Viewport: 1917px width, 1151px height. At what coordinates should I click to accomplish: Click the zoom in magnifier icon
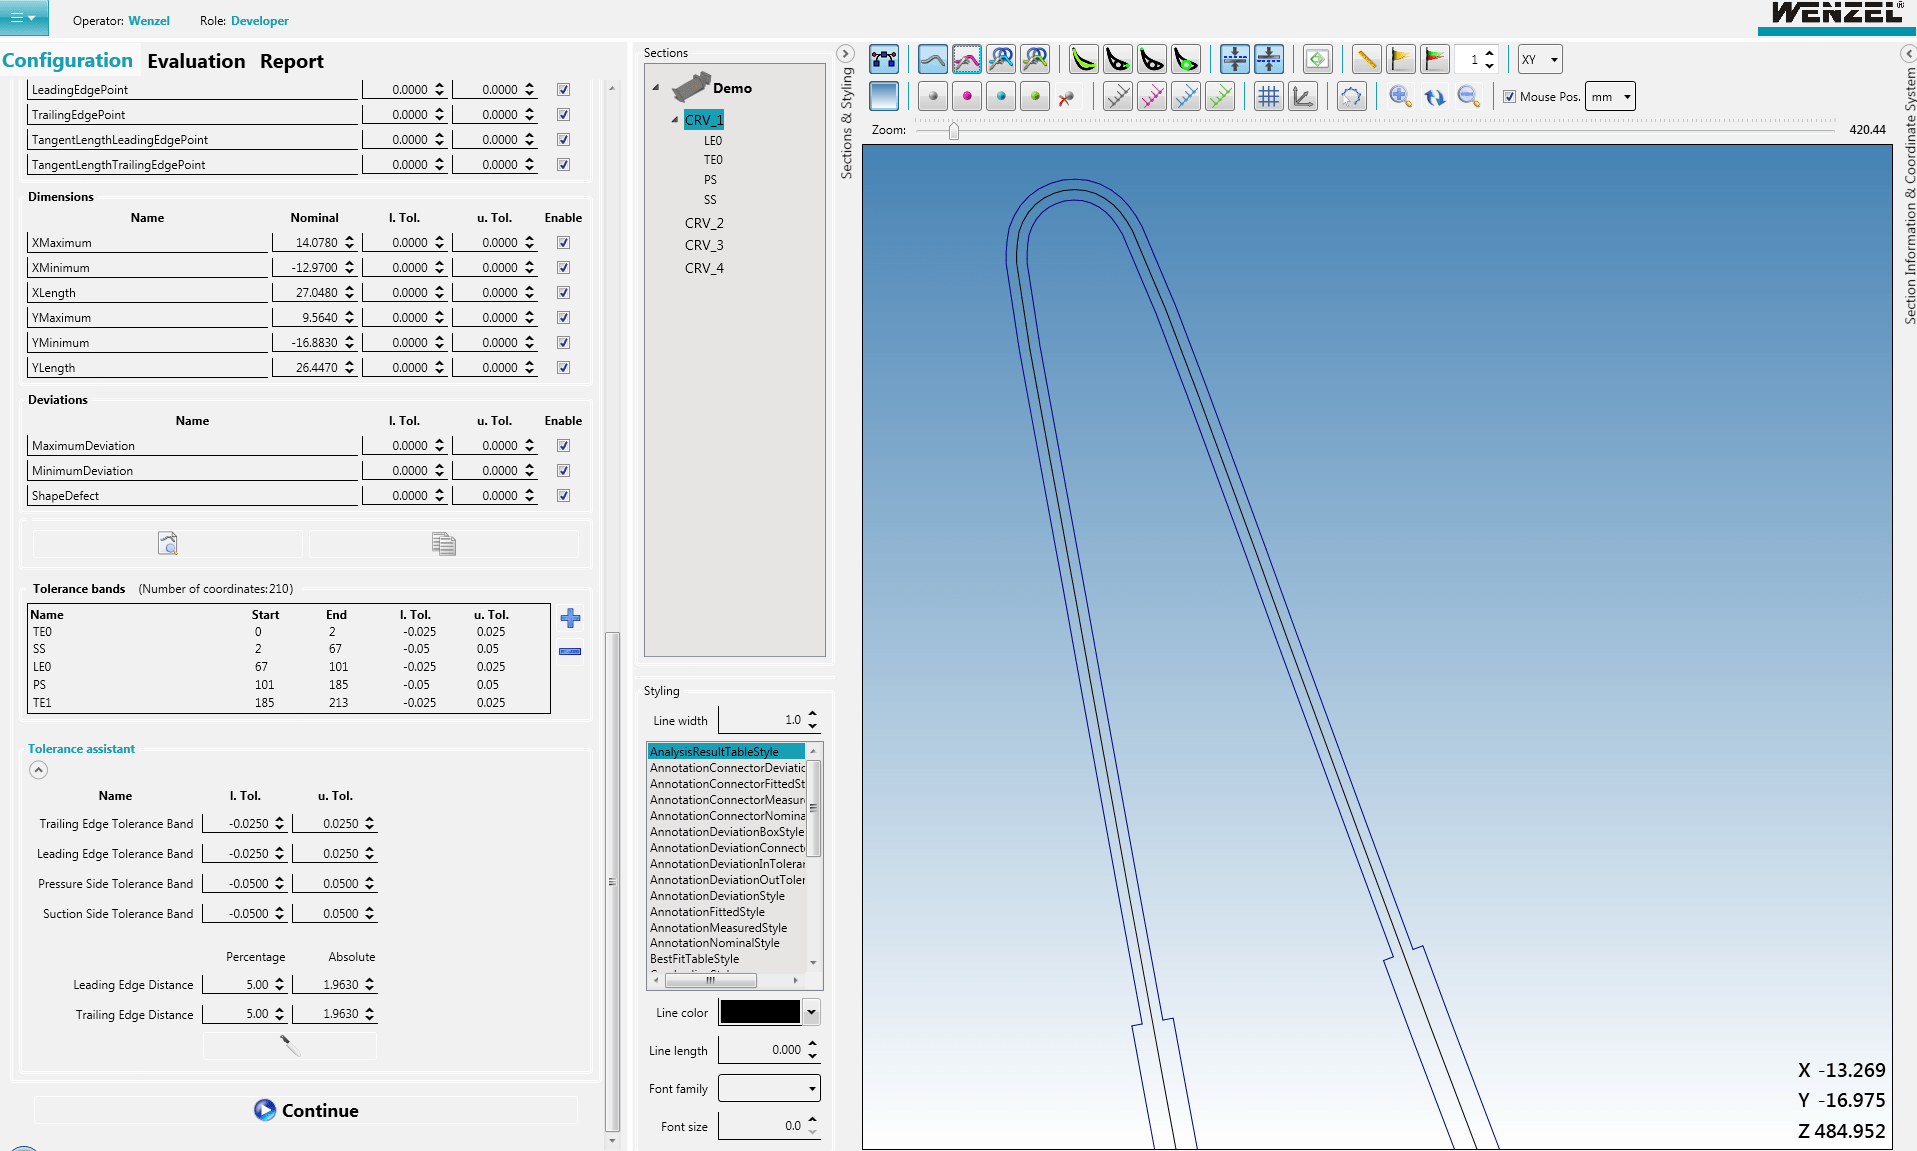(1400, 97)
